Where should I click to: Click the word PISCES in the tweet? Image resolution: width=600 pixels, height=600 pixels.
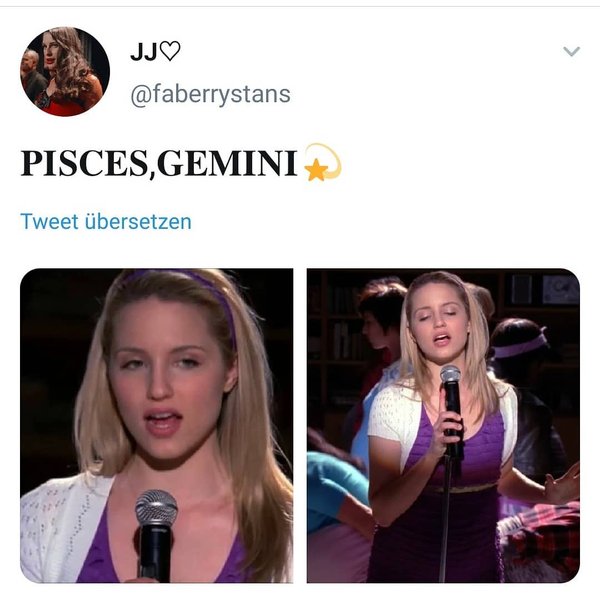tap(84, 163)
